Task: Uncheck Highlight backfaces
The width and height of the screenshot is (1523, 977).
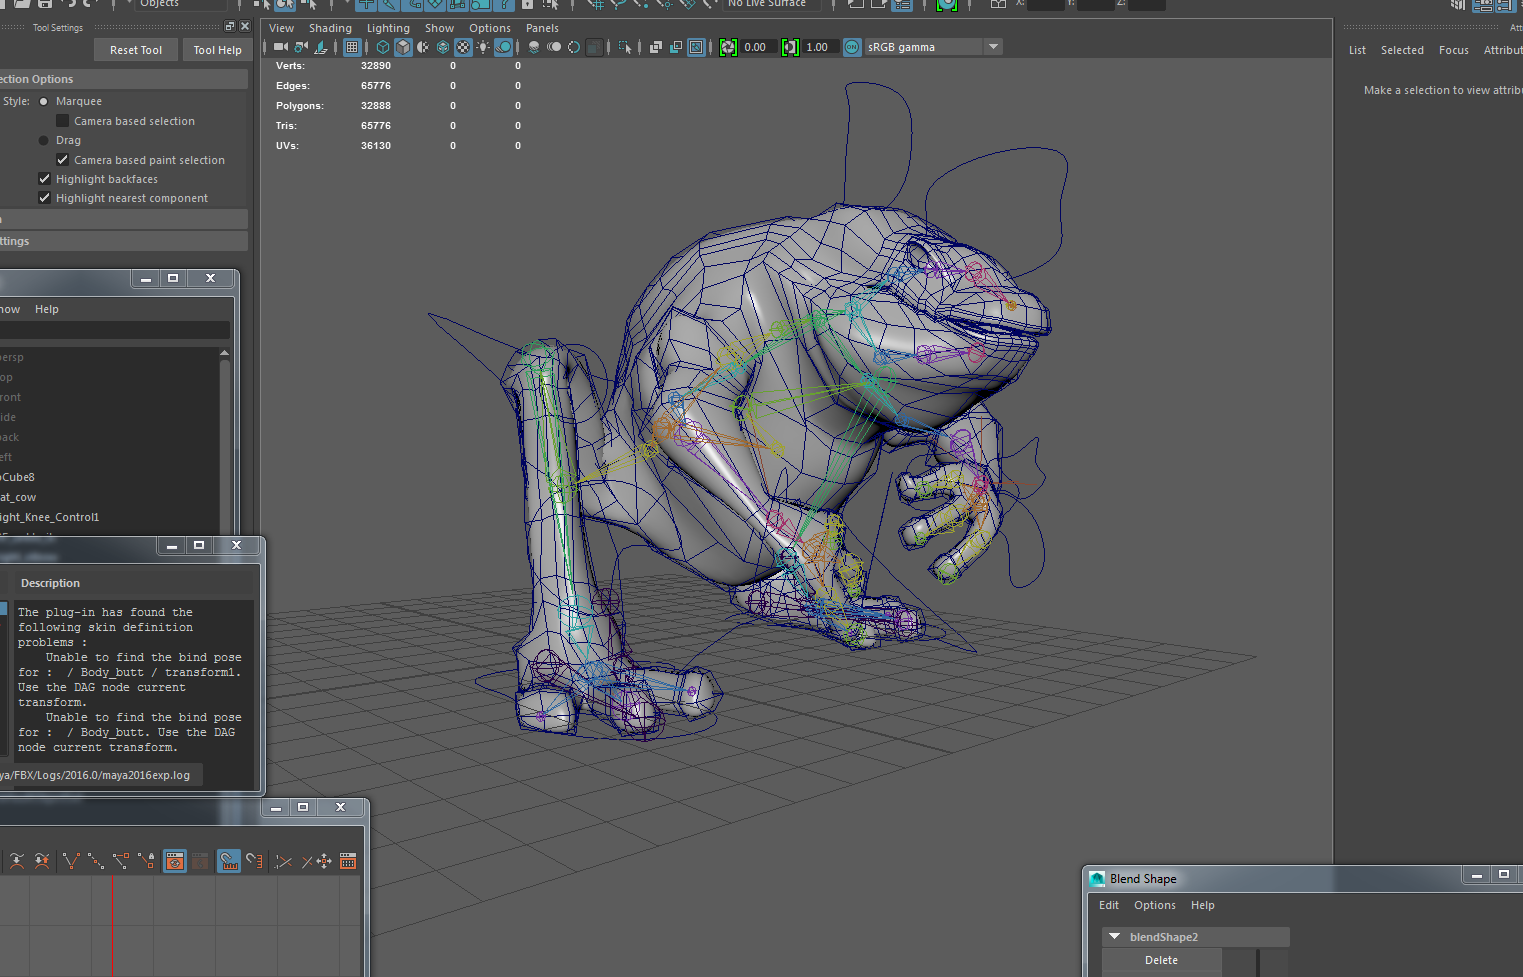Action: (x=45, y=179)
